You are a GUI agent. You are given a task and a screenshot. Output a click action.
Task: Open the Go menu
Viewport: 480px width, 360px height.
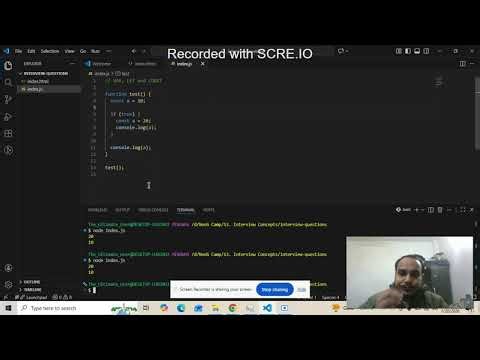(x=83, y=51)
